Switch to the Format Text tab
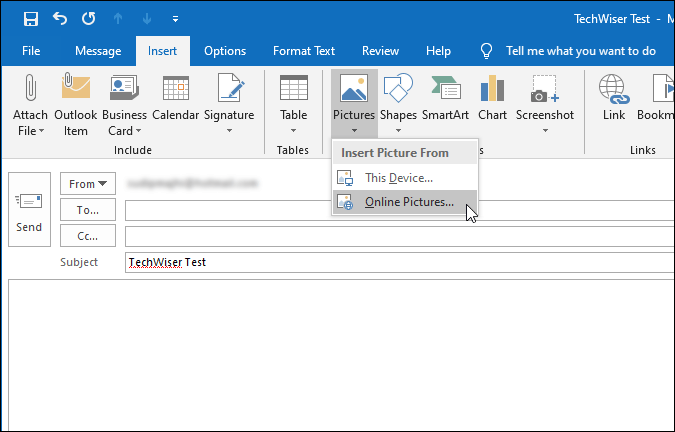Screen dimensions: 675x432 coord(304,51)
